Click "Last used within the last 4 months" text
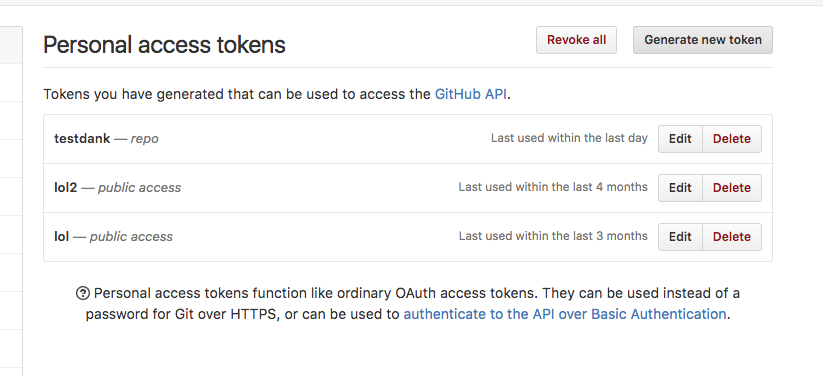 (553, 187)
